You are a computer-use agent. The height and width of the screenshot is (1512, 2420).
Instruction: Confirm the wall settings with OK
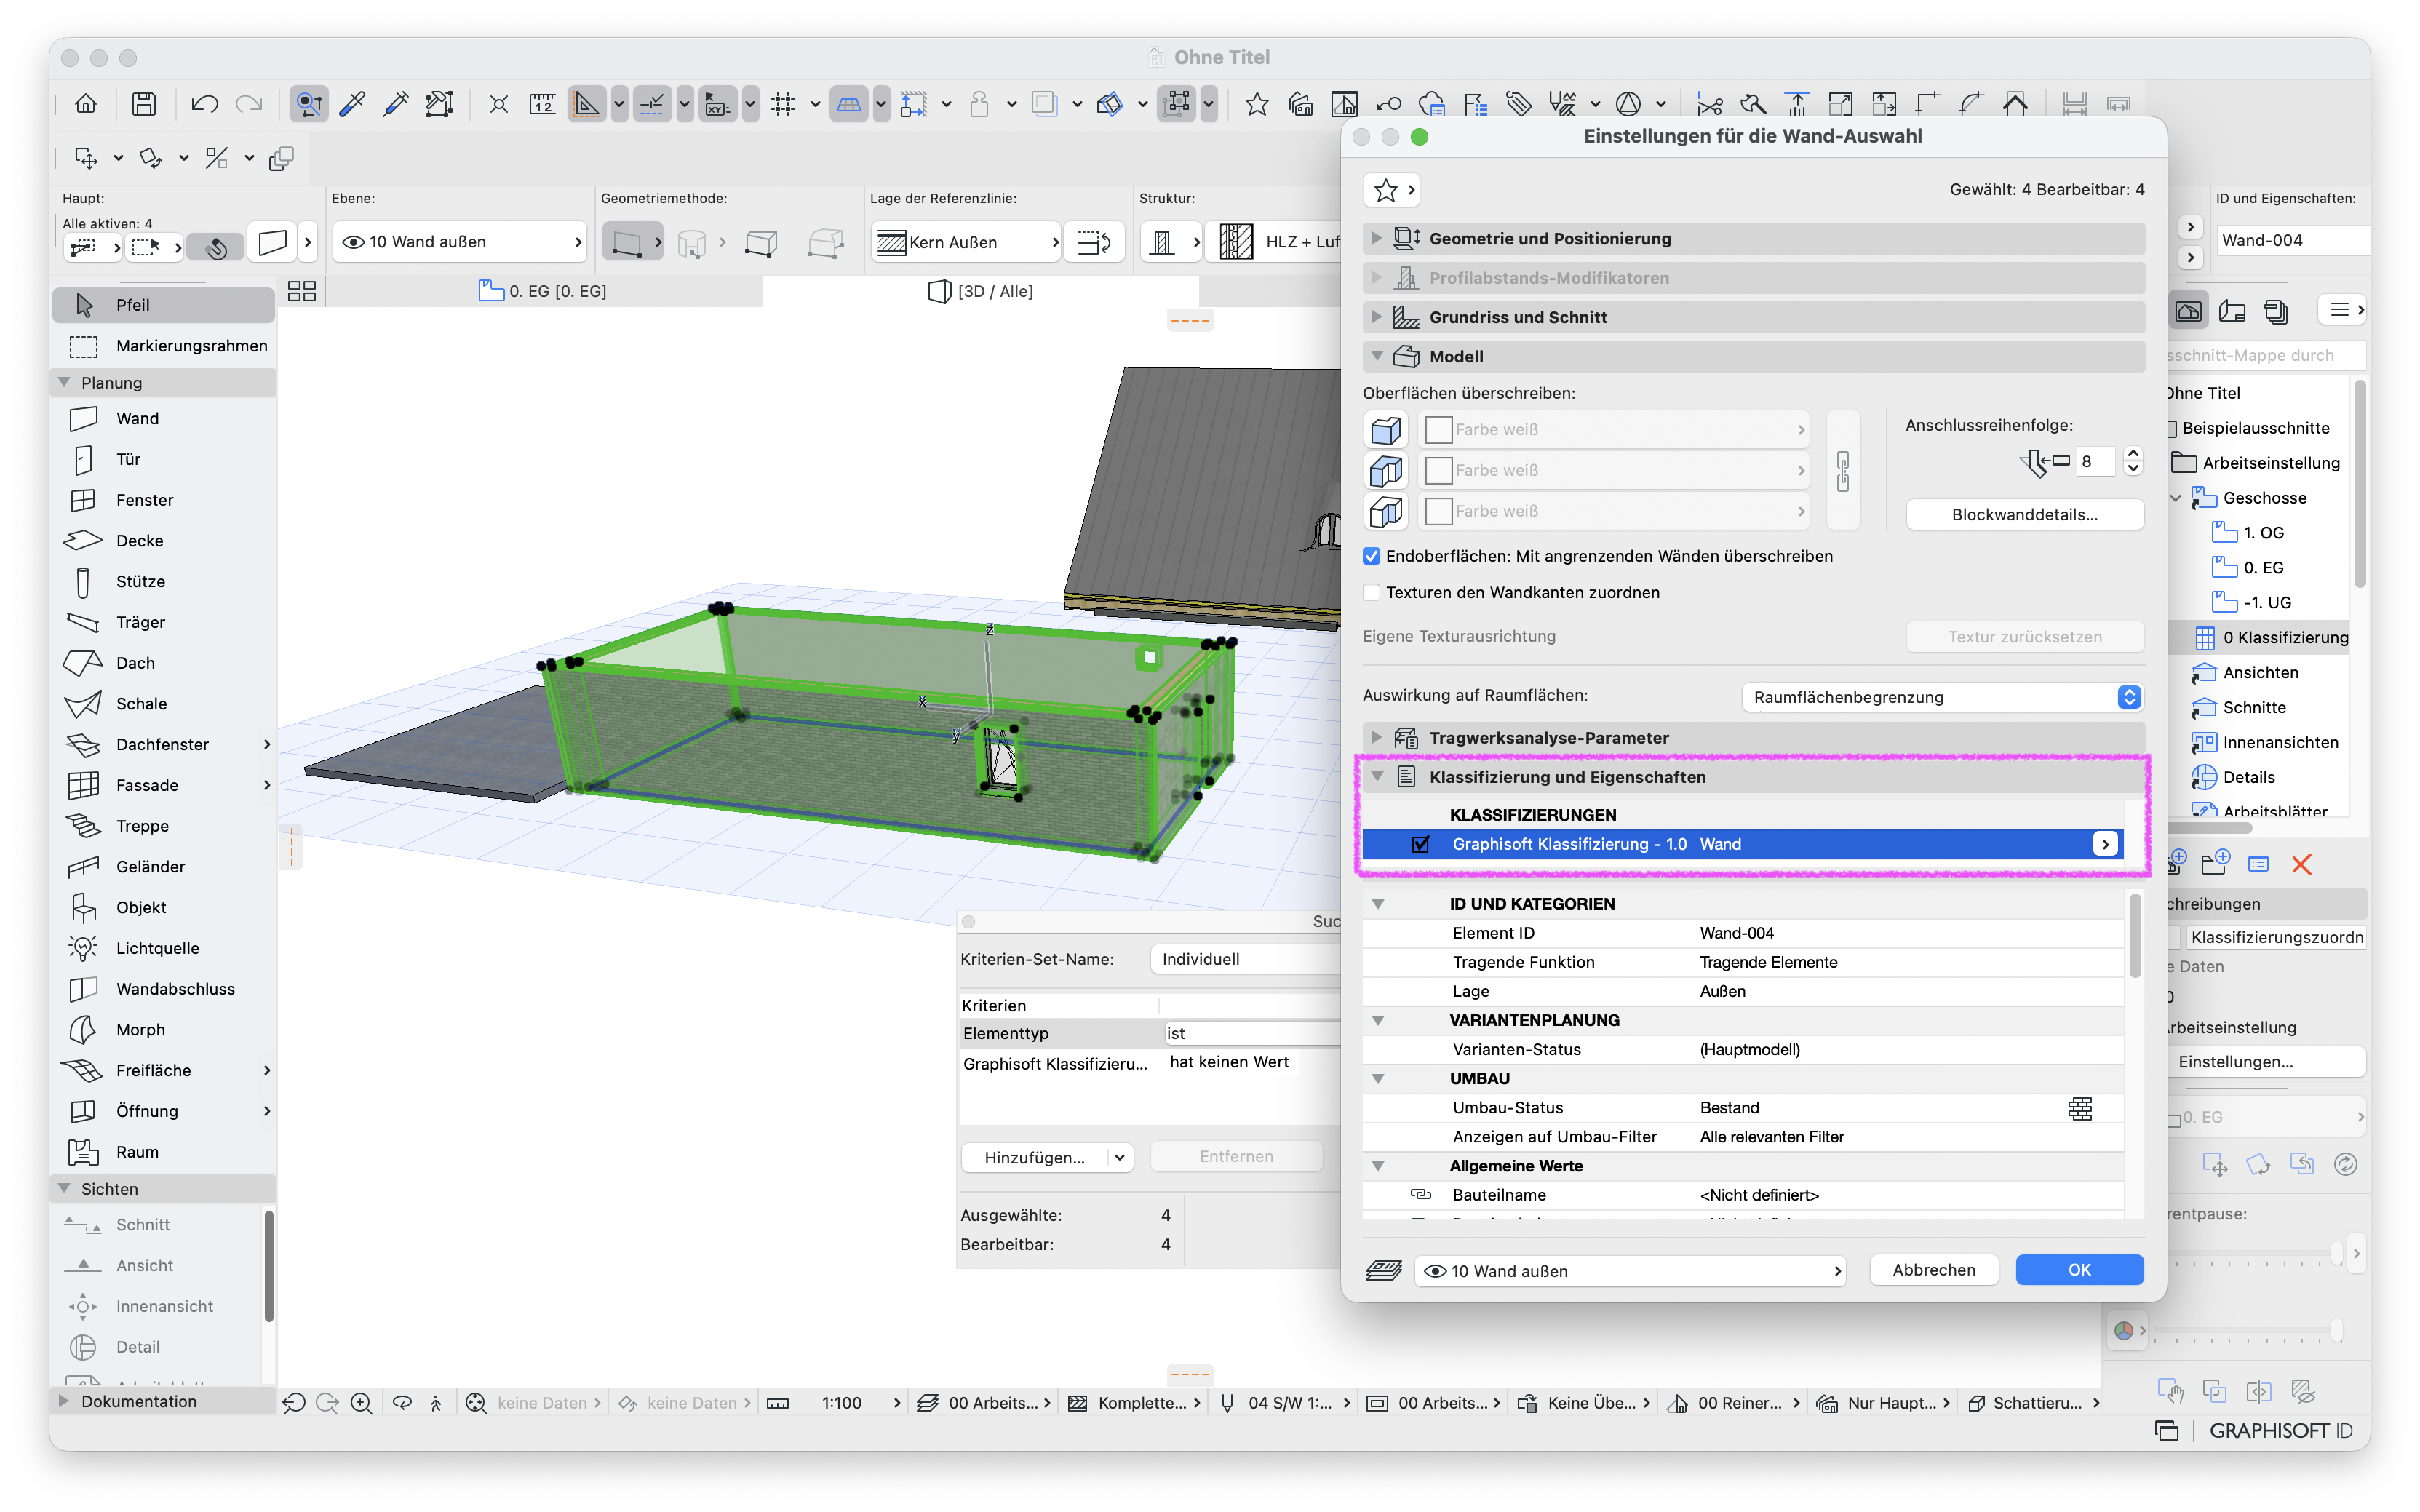(x=2079, y=1270)
